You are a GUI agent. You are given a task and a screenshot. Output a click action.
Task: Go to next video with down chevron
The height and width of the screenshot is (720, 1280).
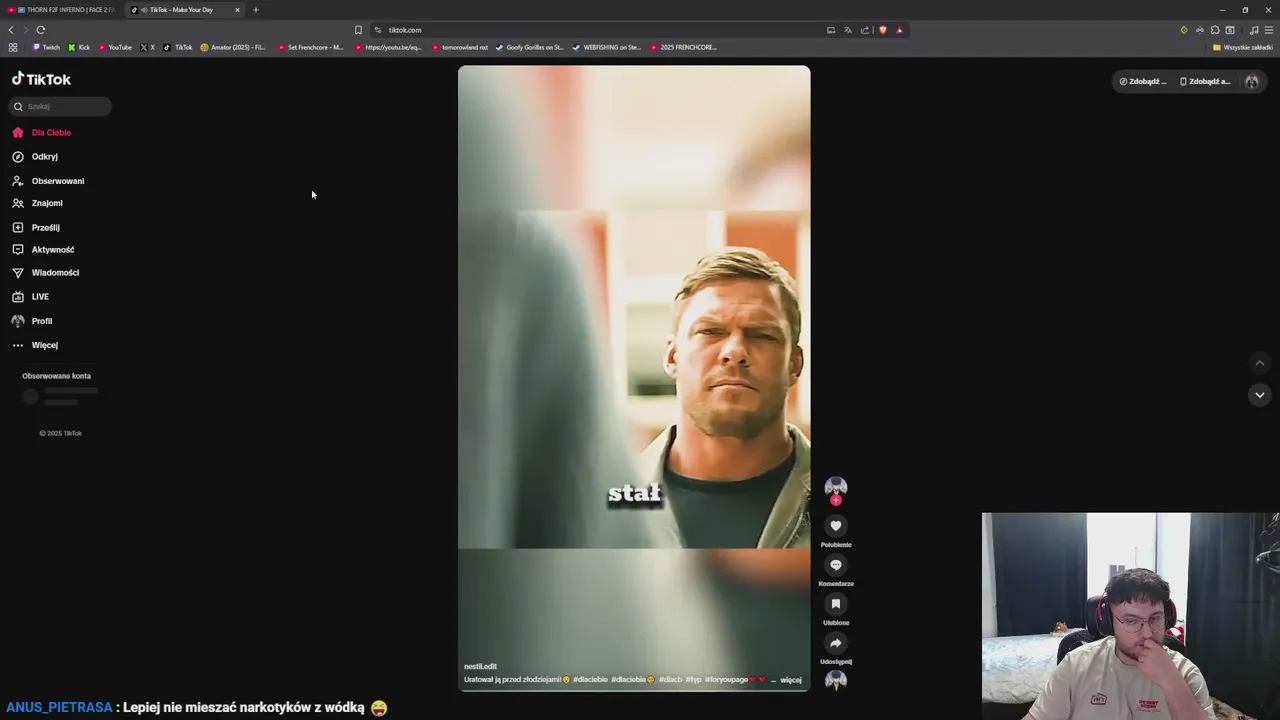(1260, 395)
